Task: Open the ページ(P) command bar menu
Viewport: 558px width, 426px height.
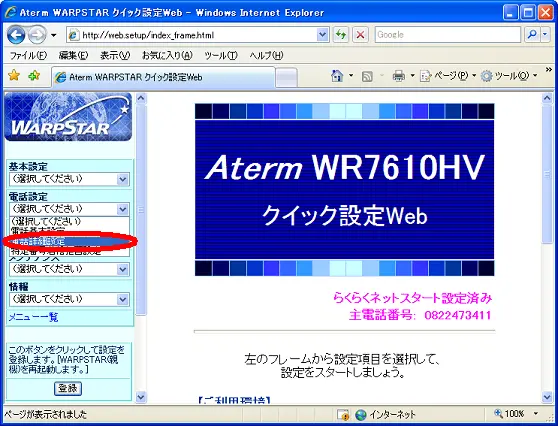Action: tap(448, 76)
